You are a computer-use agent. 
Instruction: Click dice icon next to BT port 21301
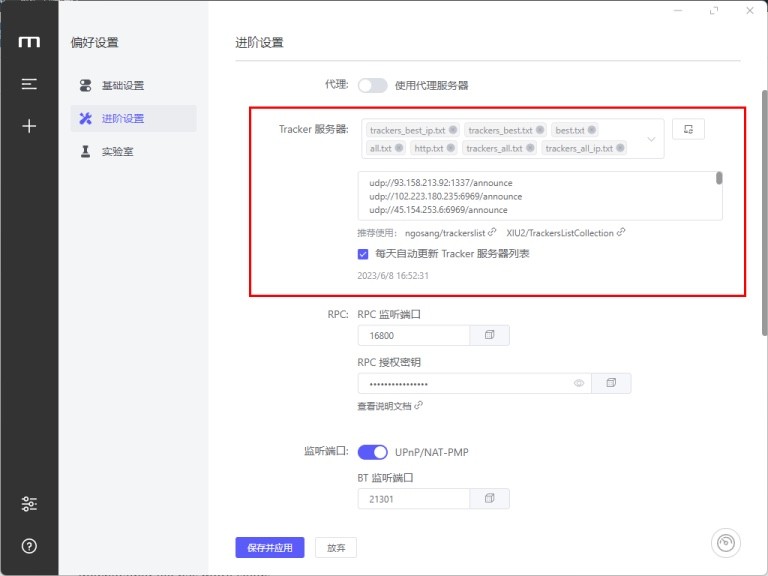tap(489, 499)
